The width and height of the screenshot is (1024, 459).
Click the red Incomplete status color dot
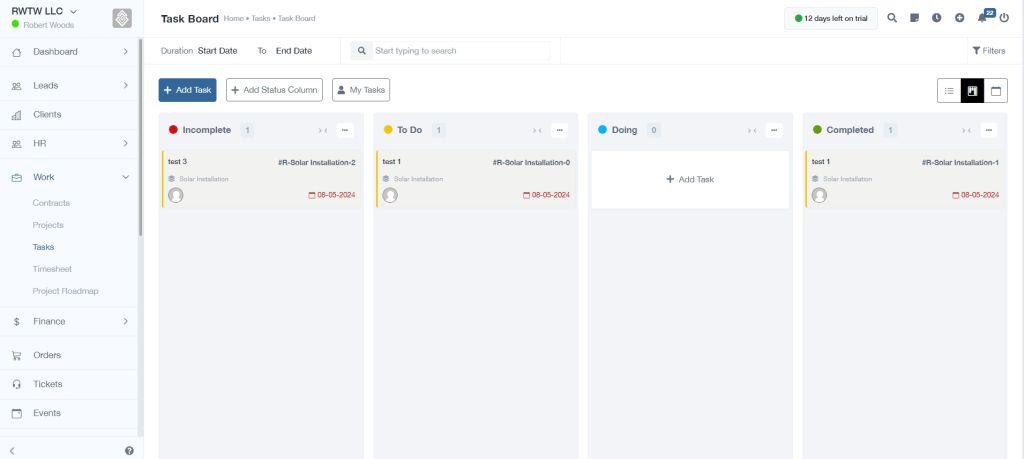tap(173, 130)
